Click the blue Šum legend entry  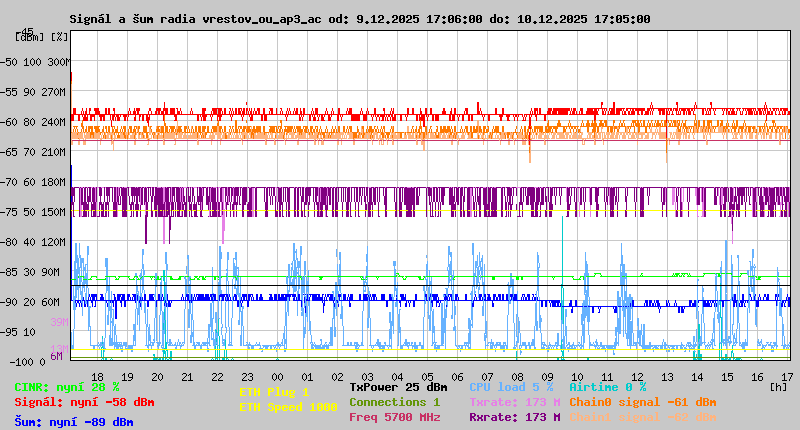pyautogui.click(x=73, y=422)
